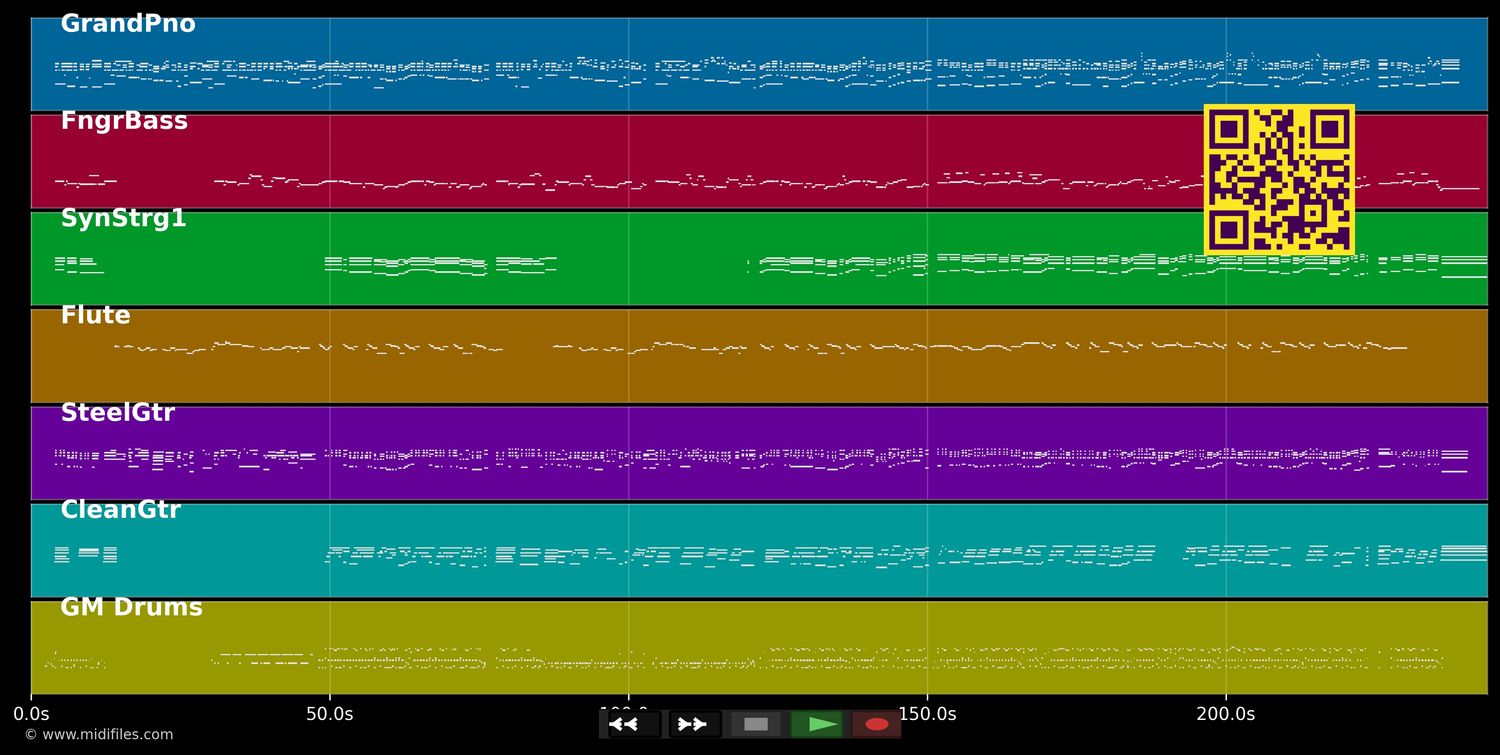Select the GrandPno track label
Image resolution: width=1500 pixels, height=755 pixels.
[x=128, y=25]
